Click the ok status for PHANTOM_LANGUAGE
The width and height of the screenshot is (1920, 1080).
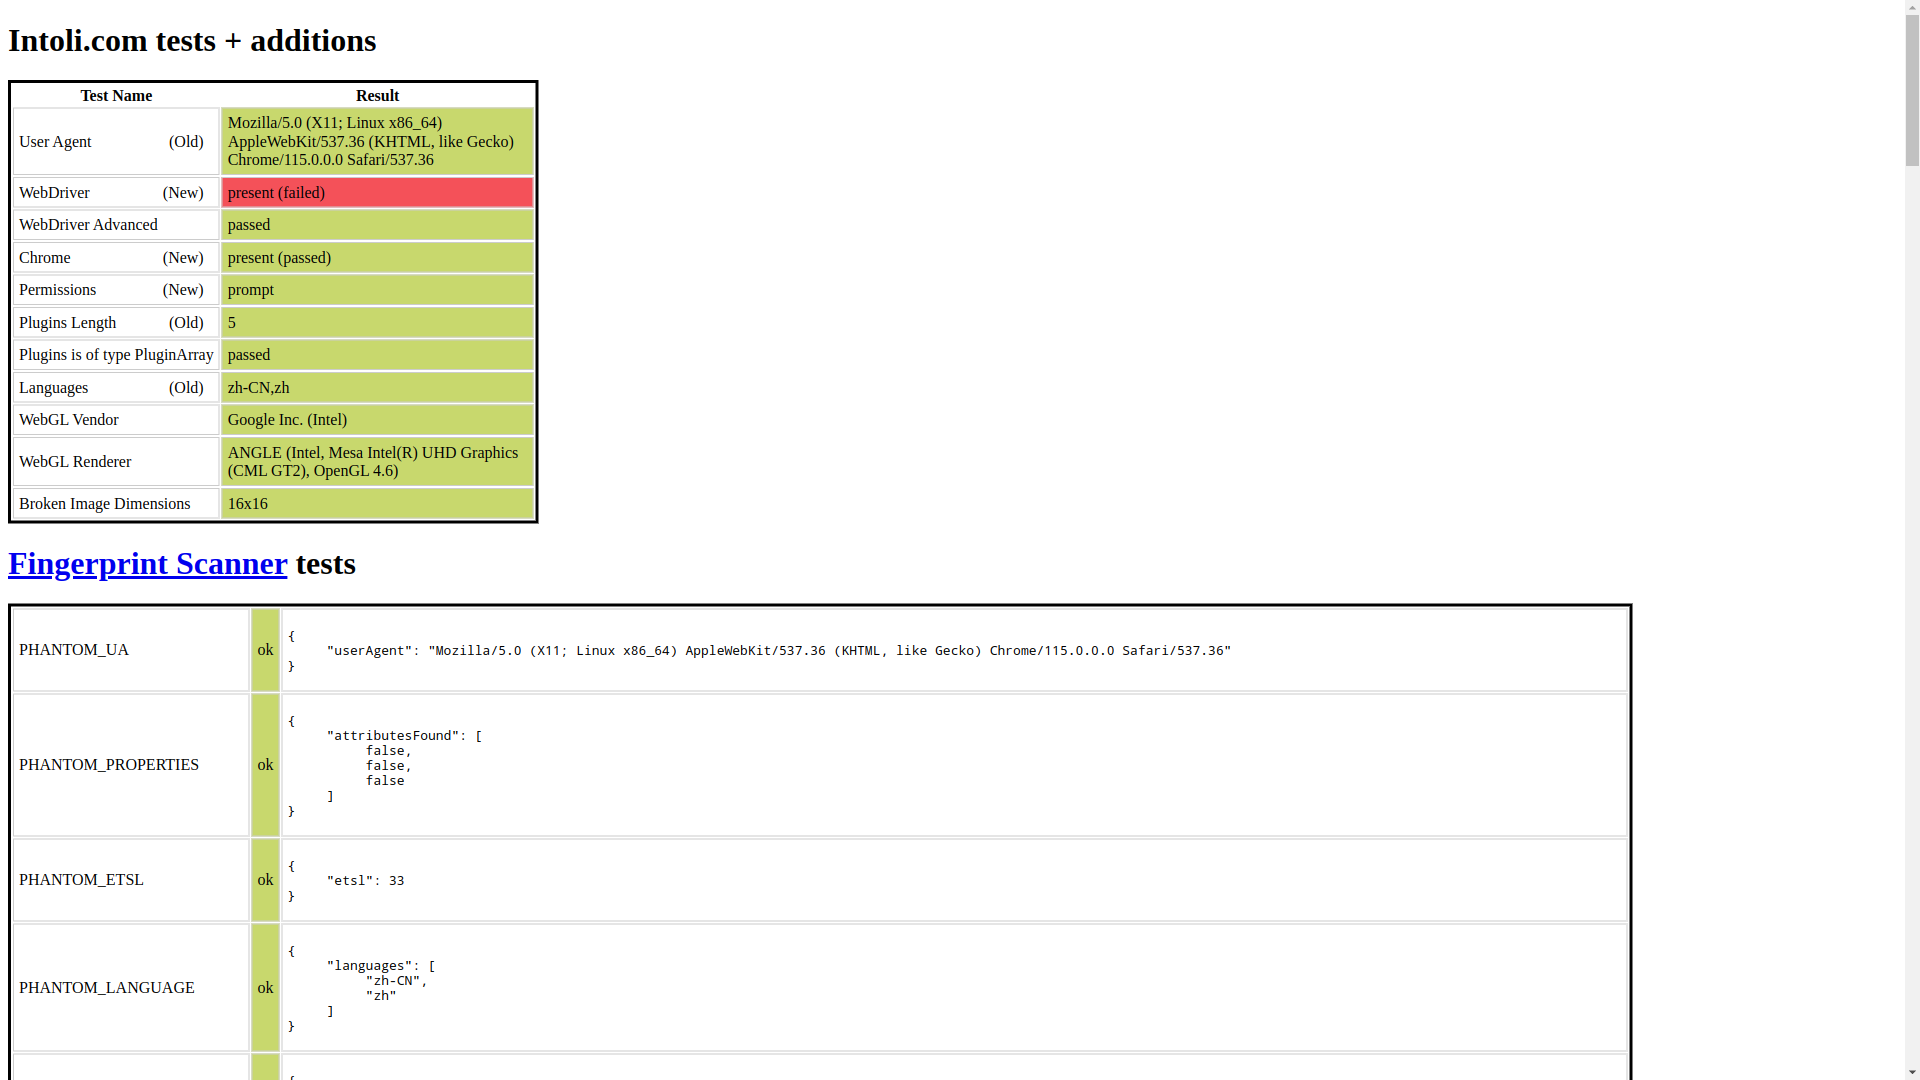coord(265,988)
